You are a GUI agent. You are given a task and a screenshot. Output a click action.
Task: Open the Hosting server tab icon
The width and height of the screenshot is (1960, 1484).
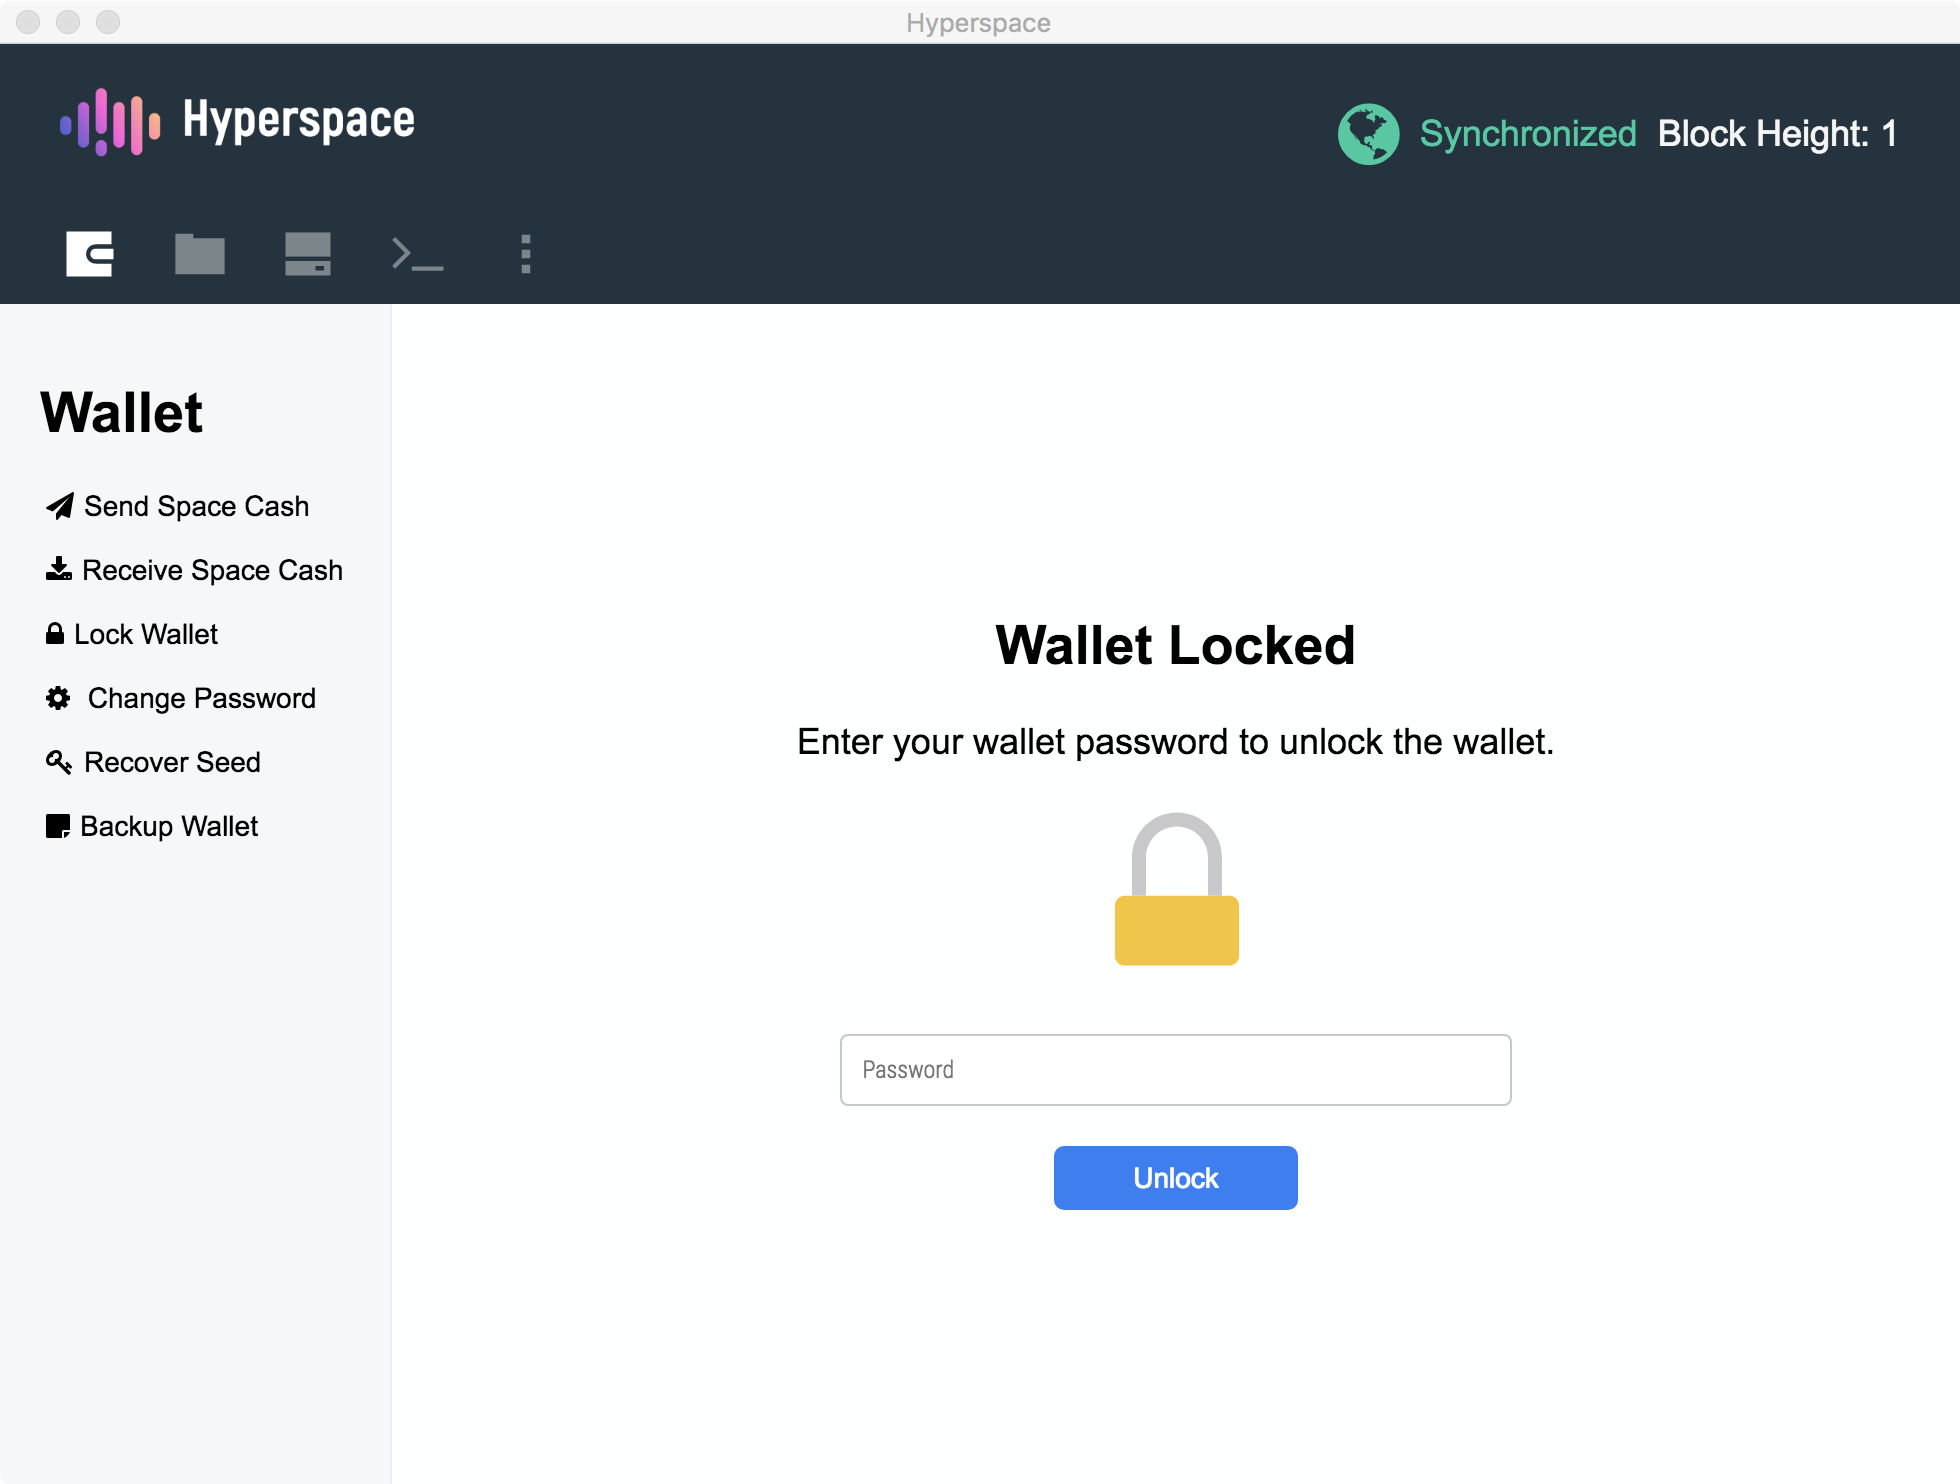tap(307, 254)
